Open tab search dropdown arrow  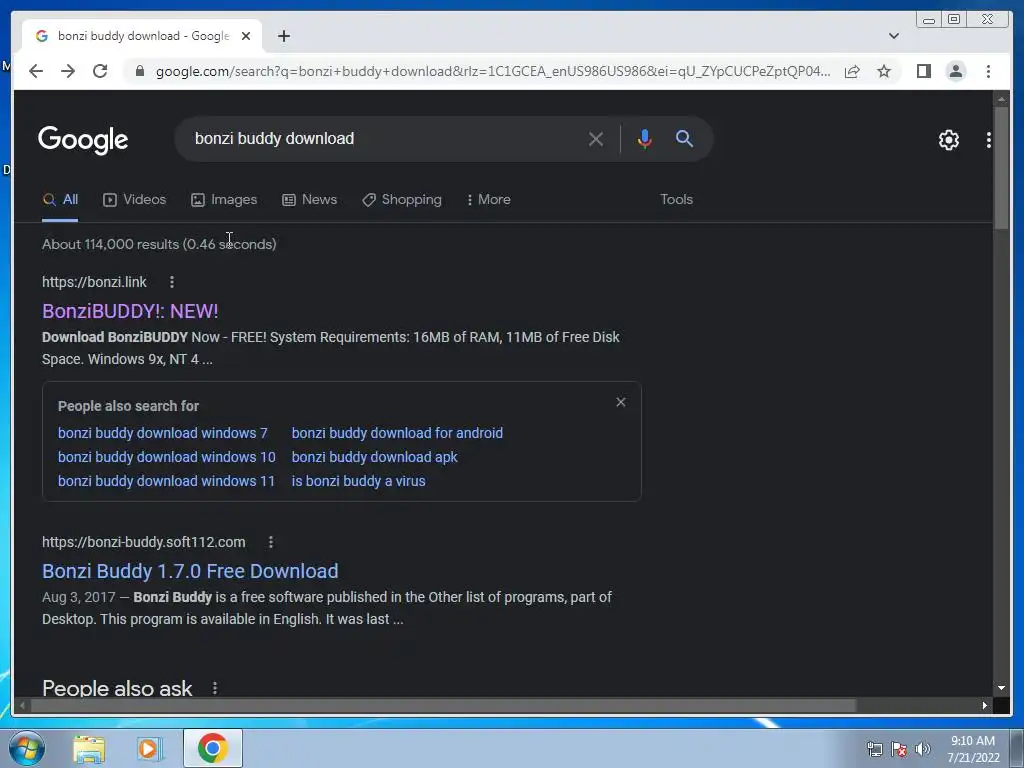click(893, 36)
